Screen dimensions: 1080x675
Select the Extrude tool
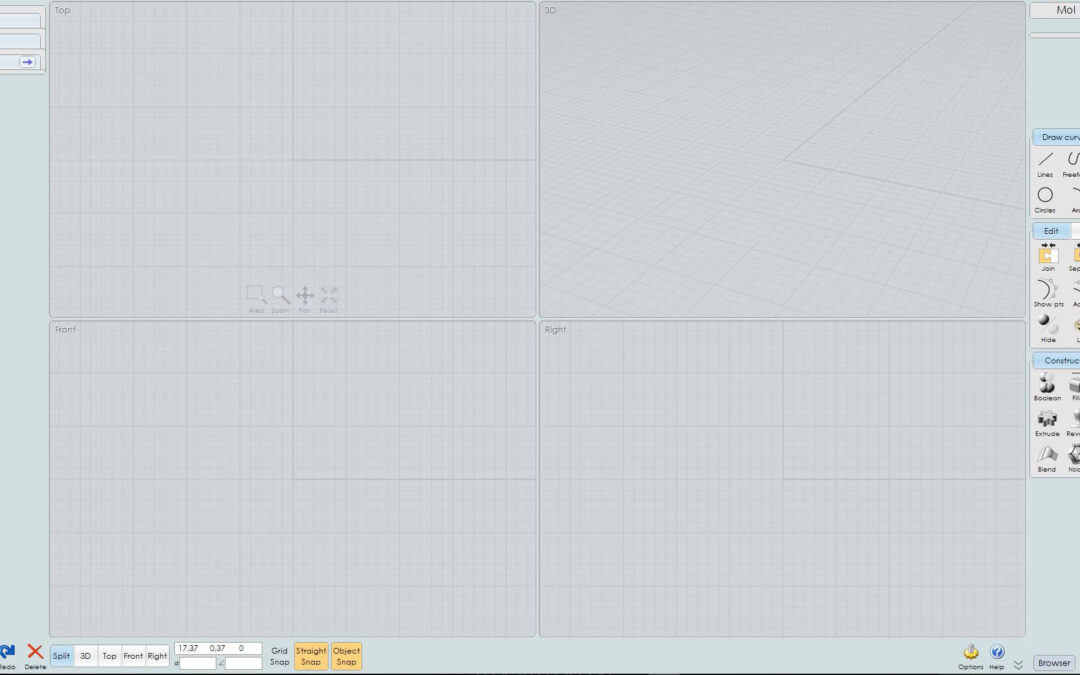pos(1047,421)
